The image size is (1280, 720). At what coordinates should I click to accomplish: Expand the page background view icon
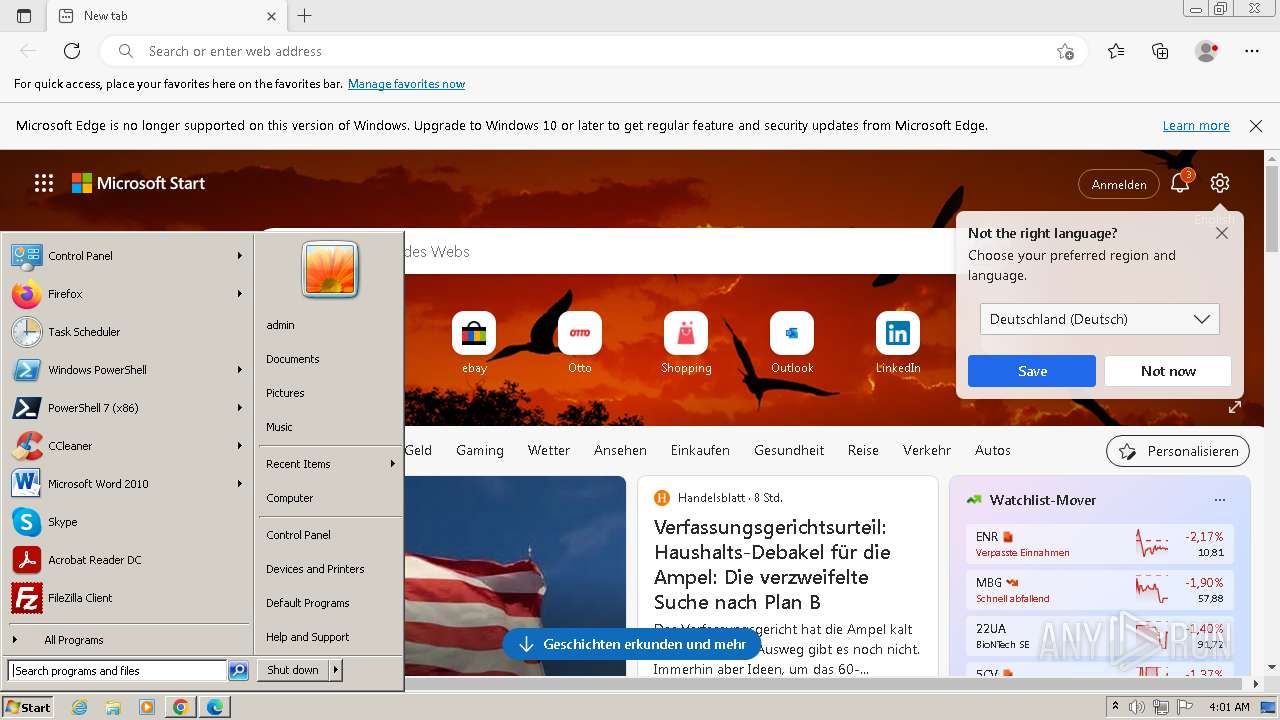pyautogui.click(x=1235, y=407)
